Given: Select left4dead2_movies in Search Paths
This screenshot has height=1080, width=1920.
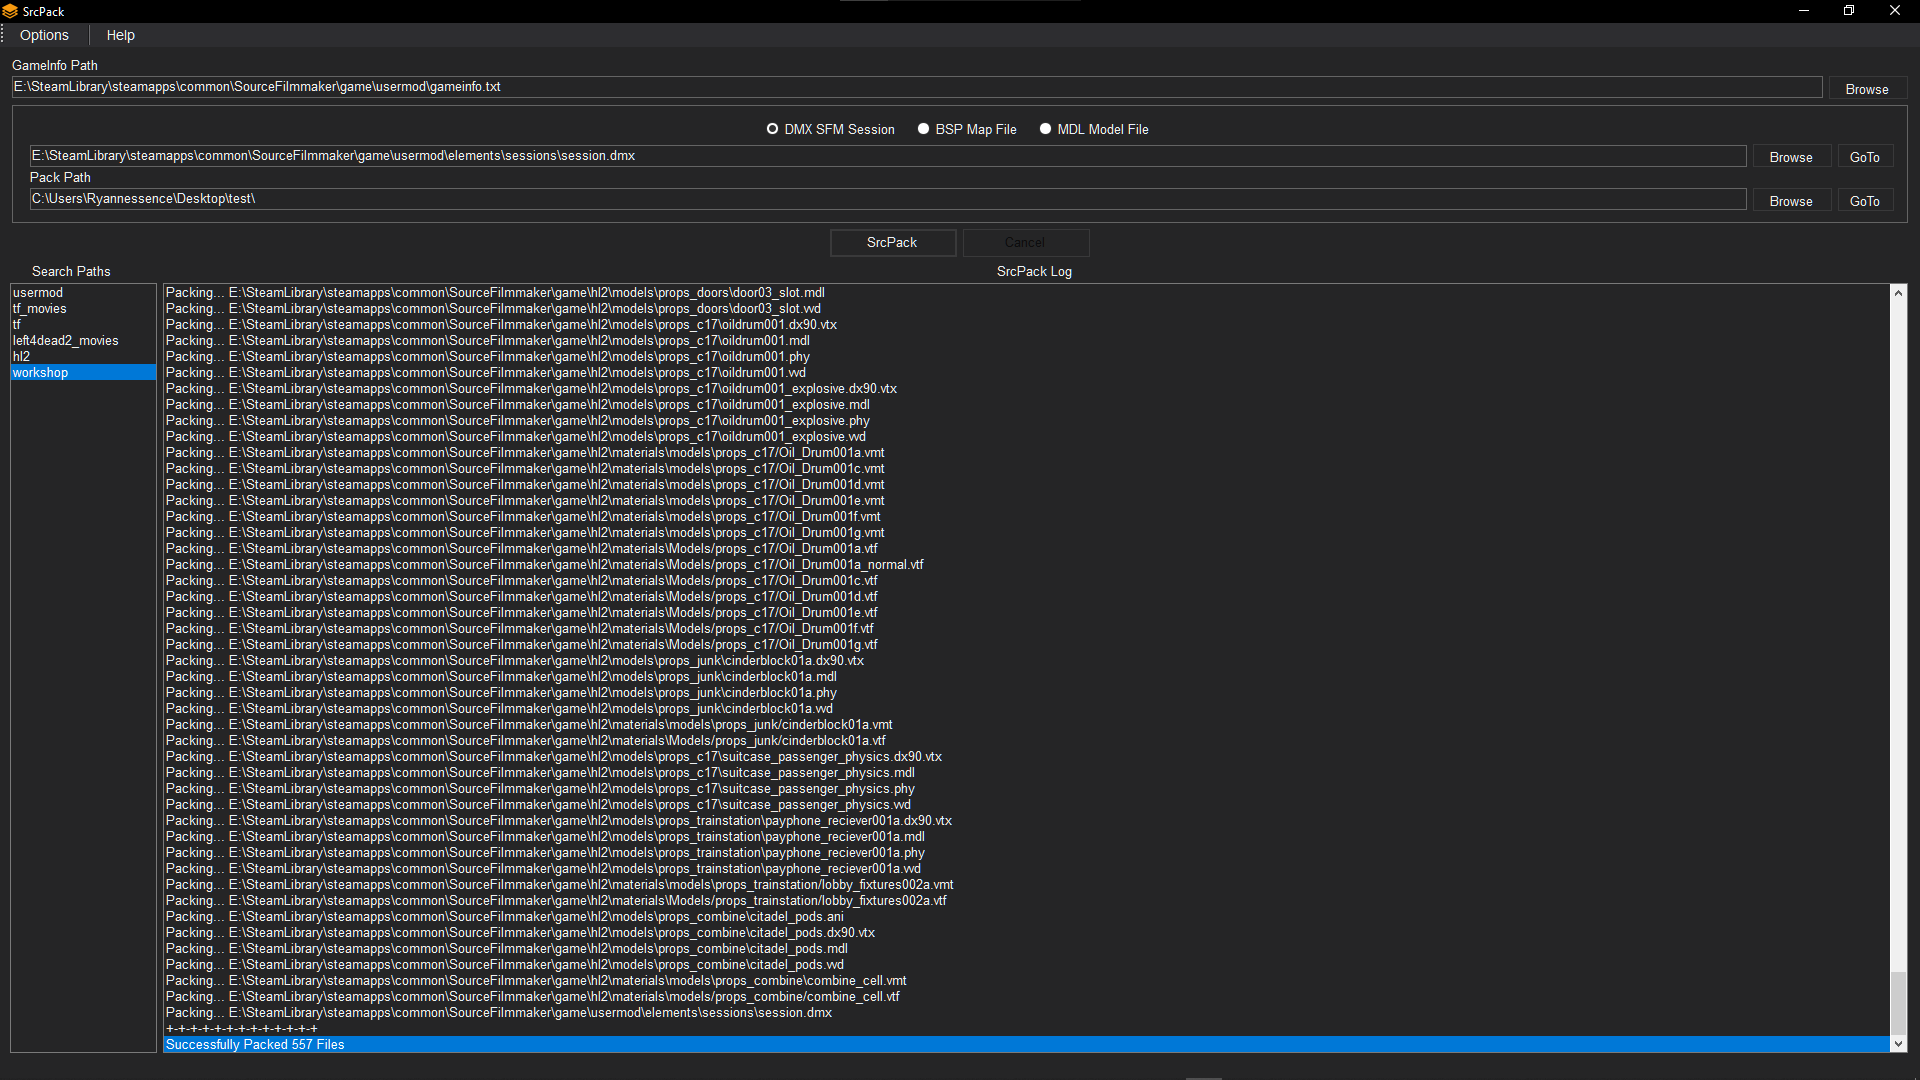Looking at the screenshot, I should [83, 341].
